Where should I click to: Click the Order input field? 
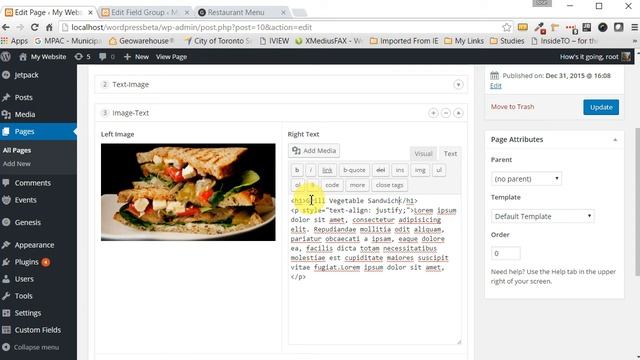tap(505, 253)
